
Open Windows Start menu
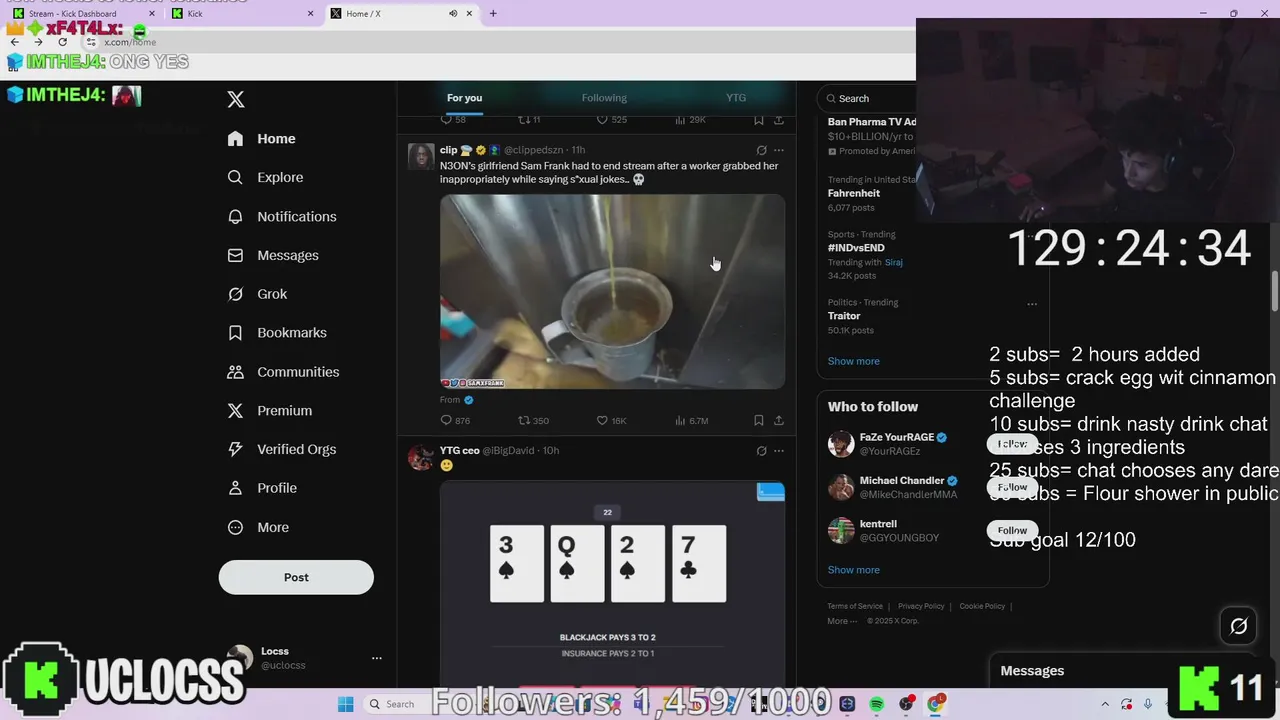click(345, 704)
